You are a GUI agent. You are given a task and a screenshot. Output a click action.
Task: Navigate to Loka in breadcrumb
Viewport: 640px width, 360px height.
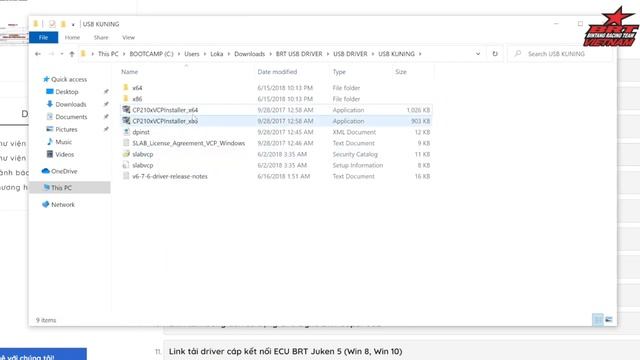217,54
